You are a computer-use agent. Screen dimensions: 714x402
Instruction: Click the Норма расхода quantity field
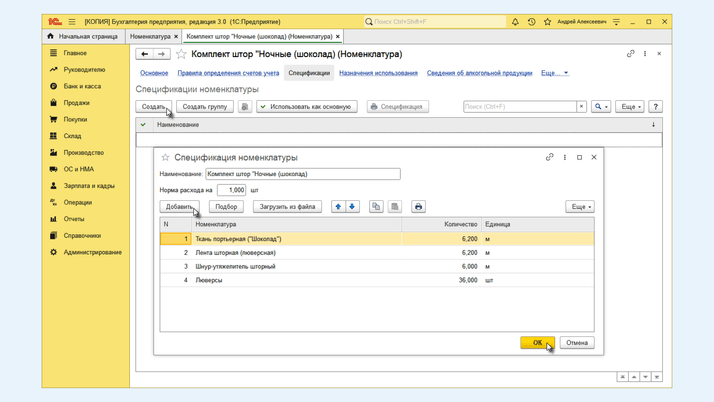click(231, 190)
